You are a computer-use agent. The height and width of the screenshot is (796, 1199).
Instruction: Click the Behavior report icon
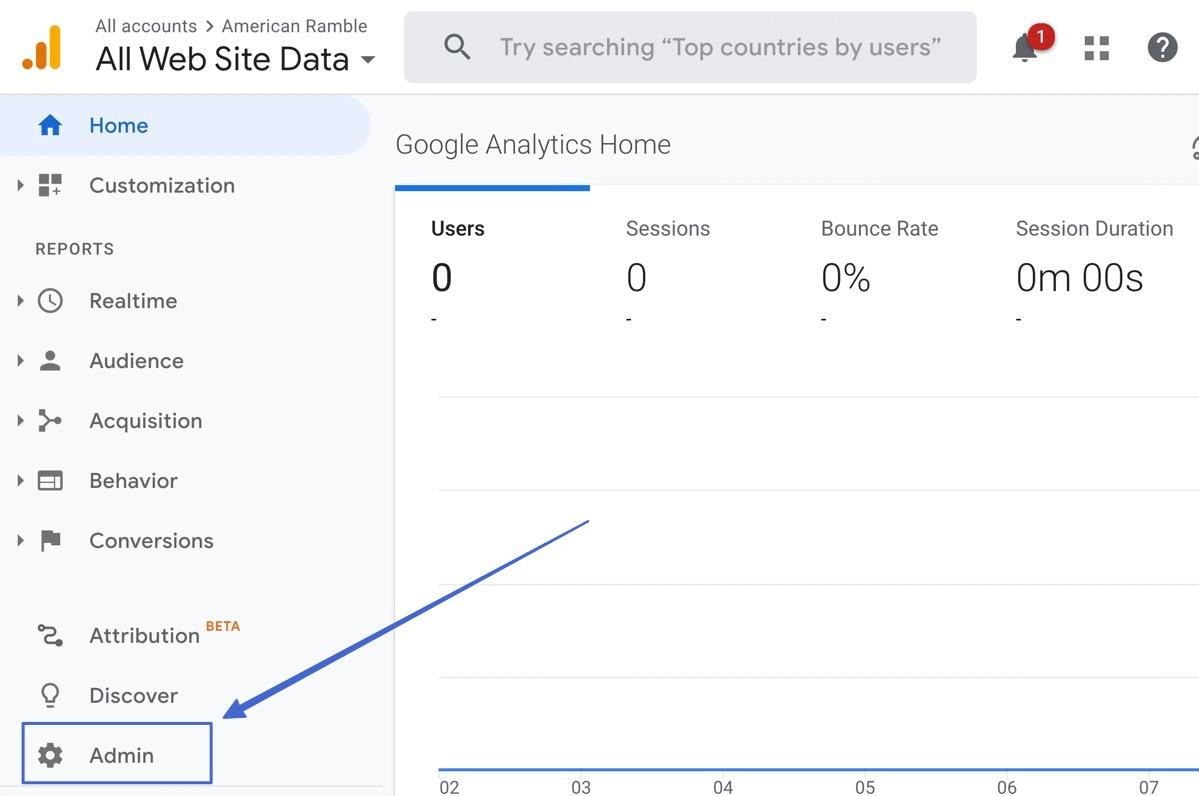[50, 480]
